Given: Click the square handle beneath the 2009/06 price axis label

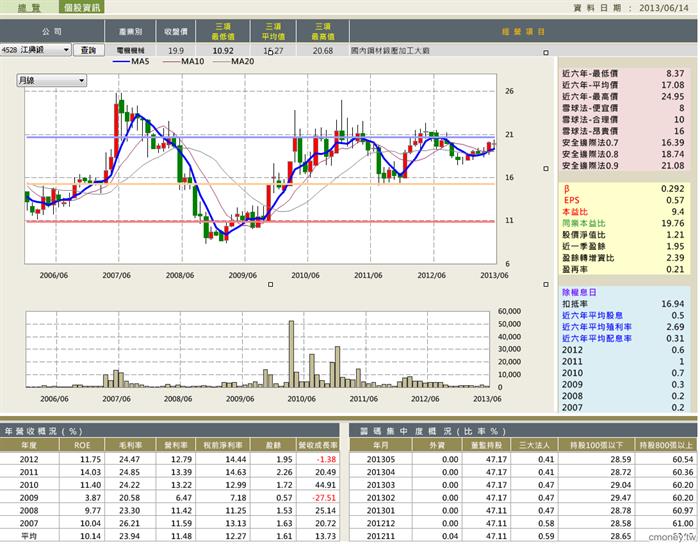Looking at the screenshot, I should pos(270,284).
